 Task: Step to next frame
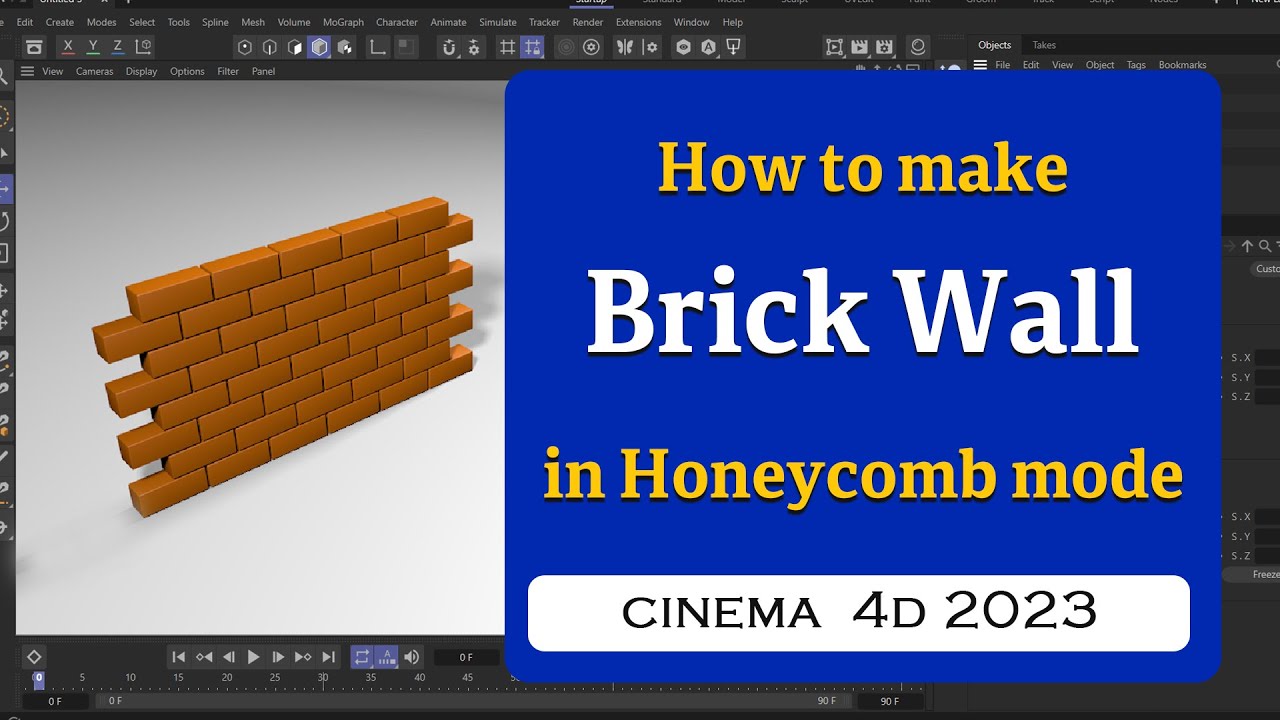point(278,657)
